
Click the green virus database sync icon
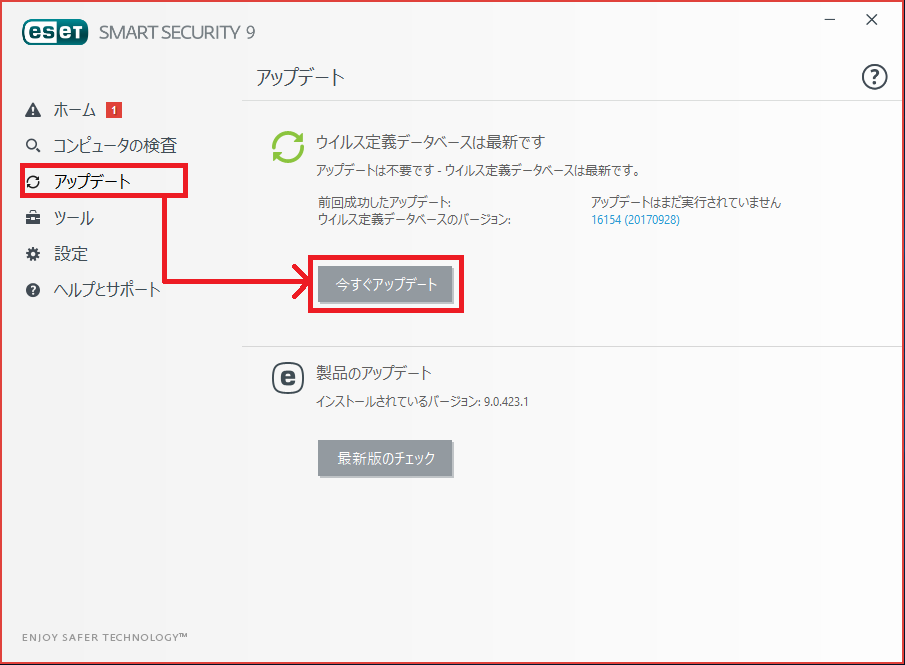coord(287,147)
